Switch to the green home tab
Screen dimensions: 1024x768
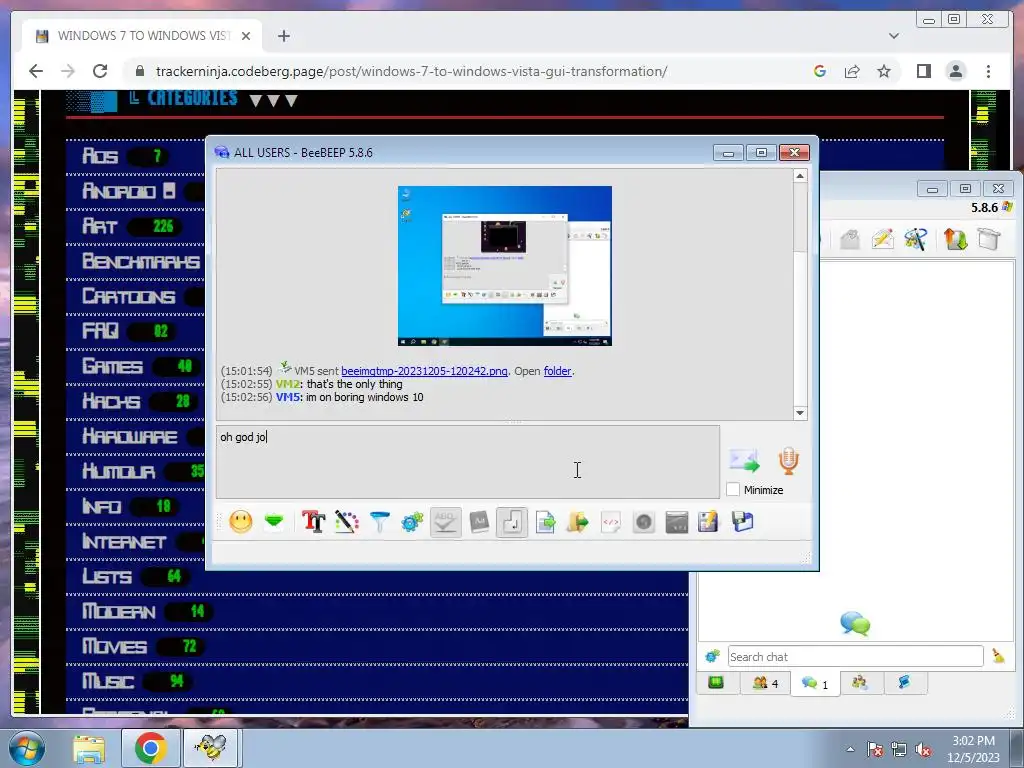(716, 683)
